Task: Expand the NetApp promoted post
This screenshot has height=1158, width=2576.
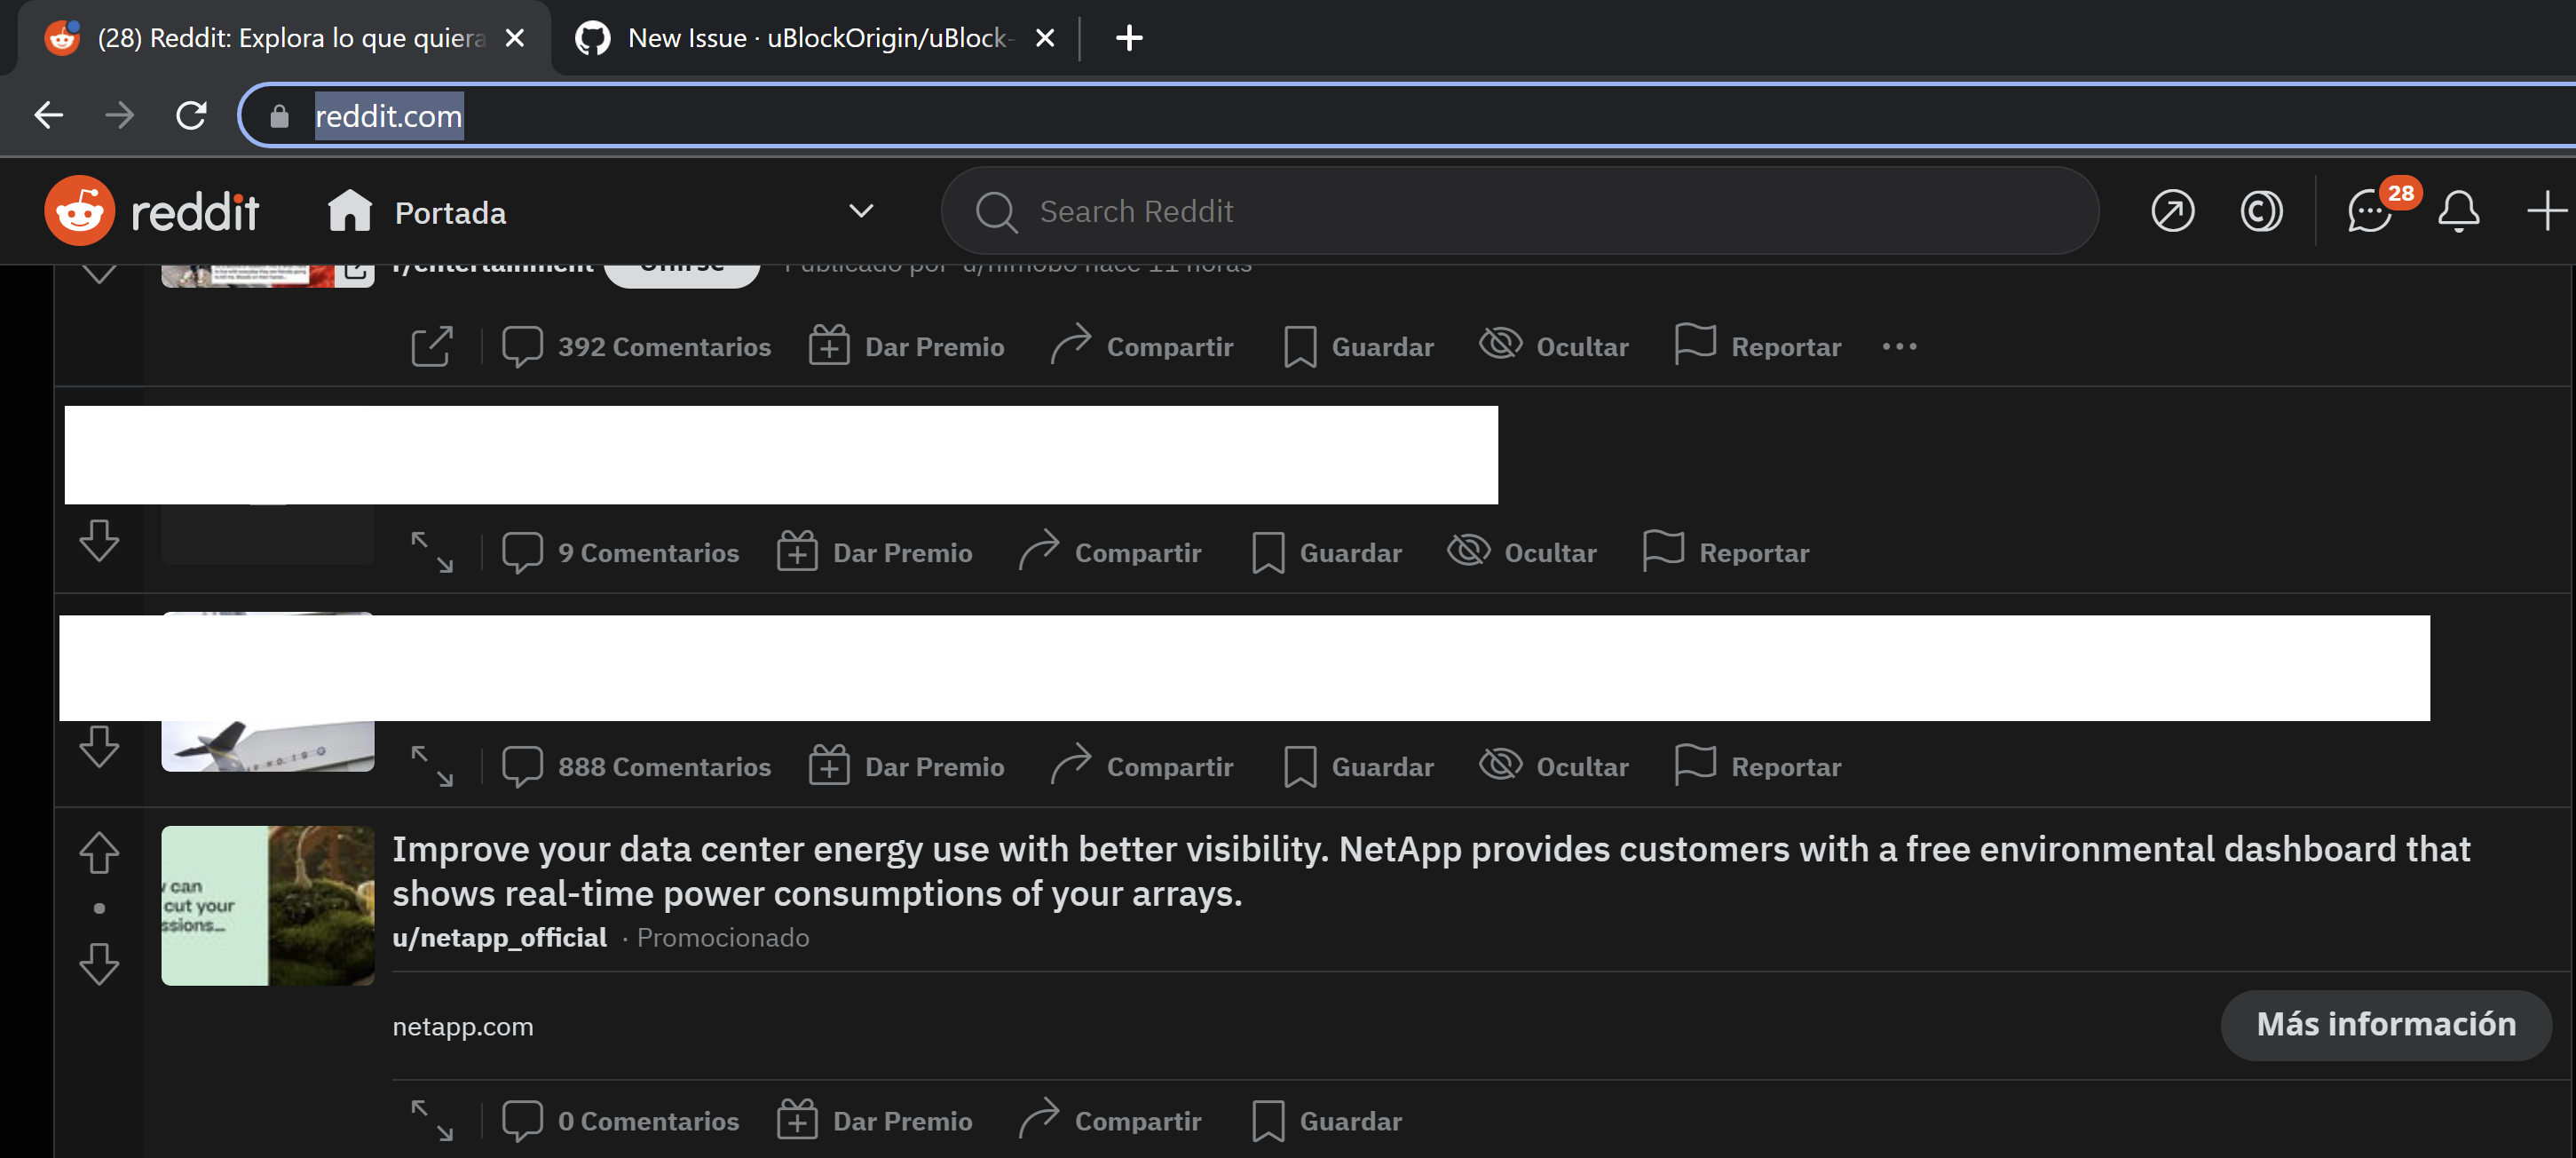Action: pyautogui.click(x=432, y=1120)
